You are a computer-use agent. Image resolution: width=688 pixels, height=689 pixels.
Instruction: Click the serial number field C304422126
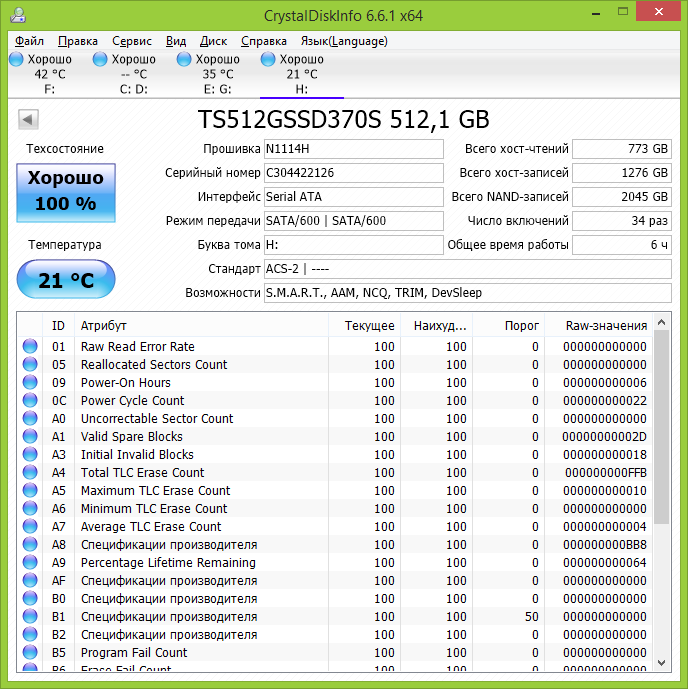[x=354, y=173]
